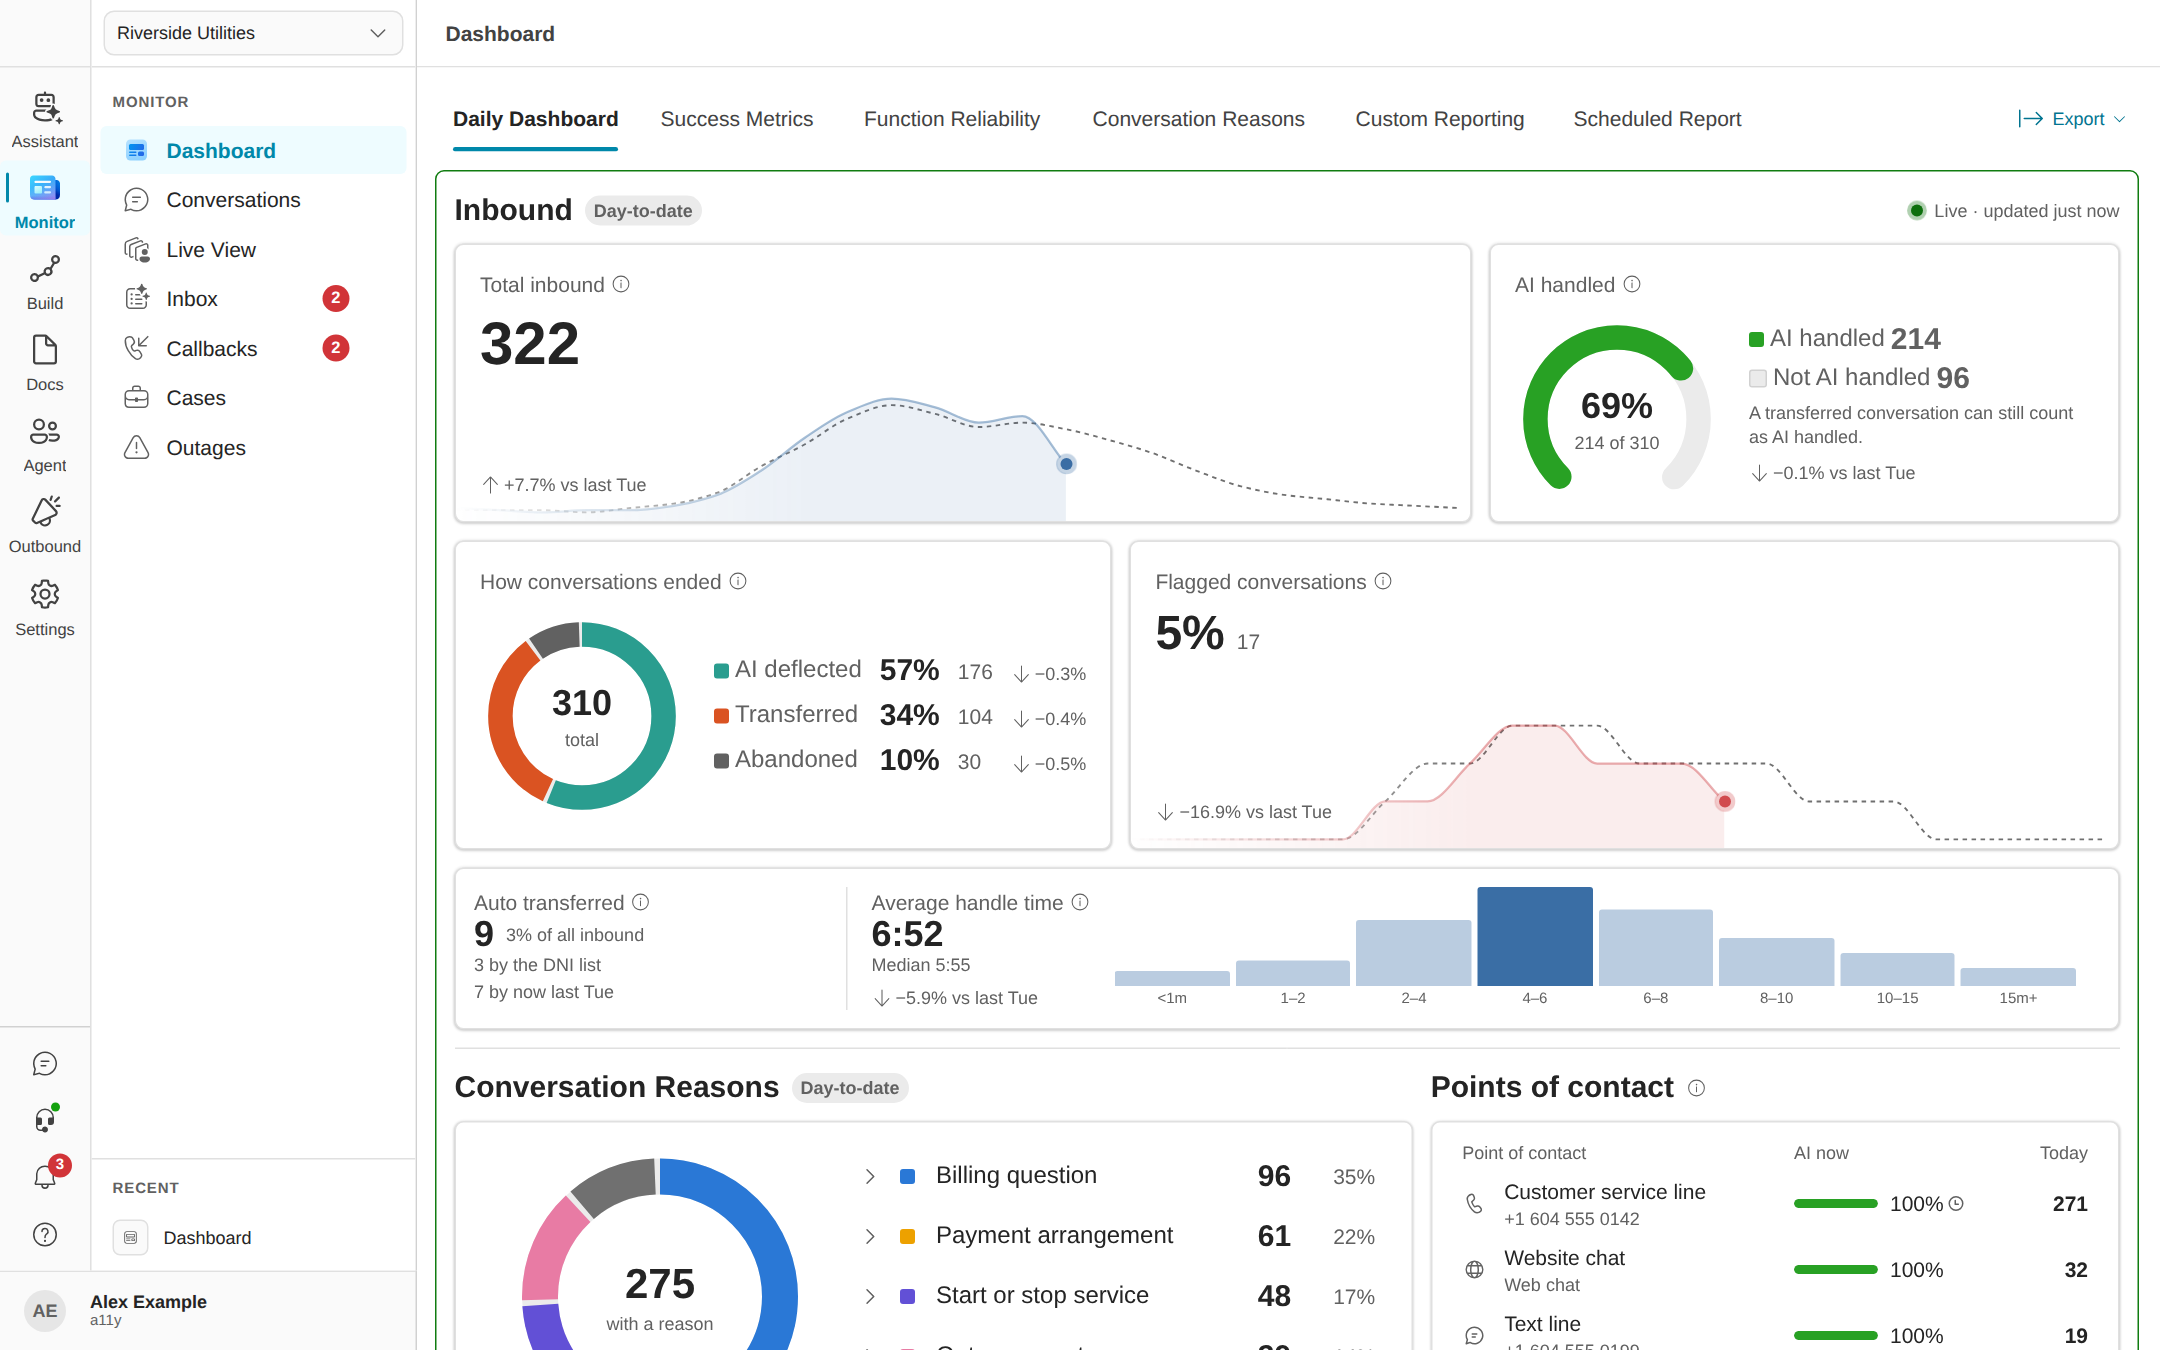Click the Transferred orange legend swatch
This screenshot has height=1350, width=2160.
(721, 716)
